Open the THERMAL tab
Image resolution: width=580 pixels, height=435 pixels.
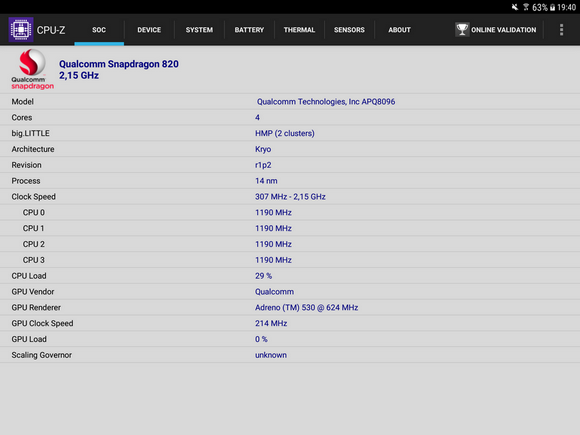tap(299, 30)
